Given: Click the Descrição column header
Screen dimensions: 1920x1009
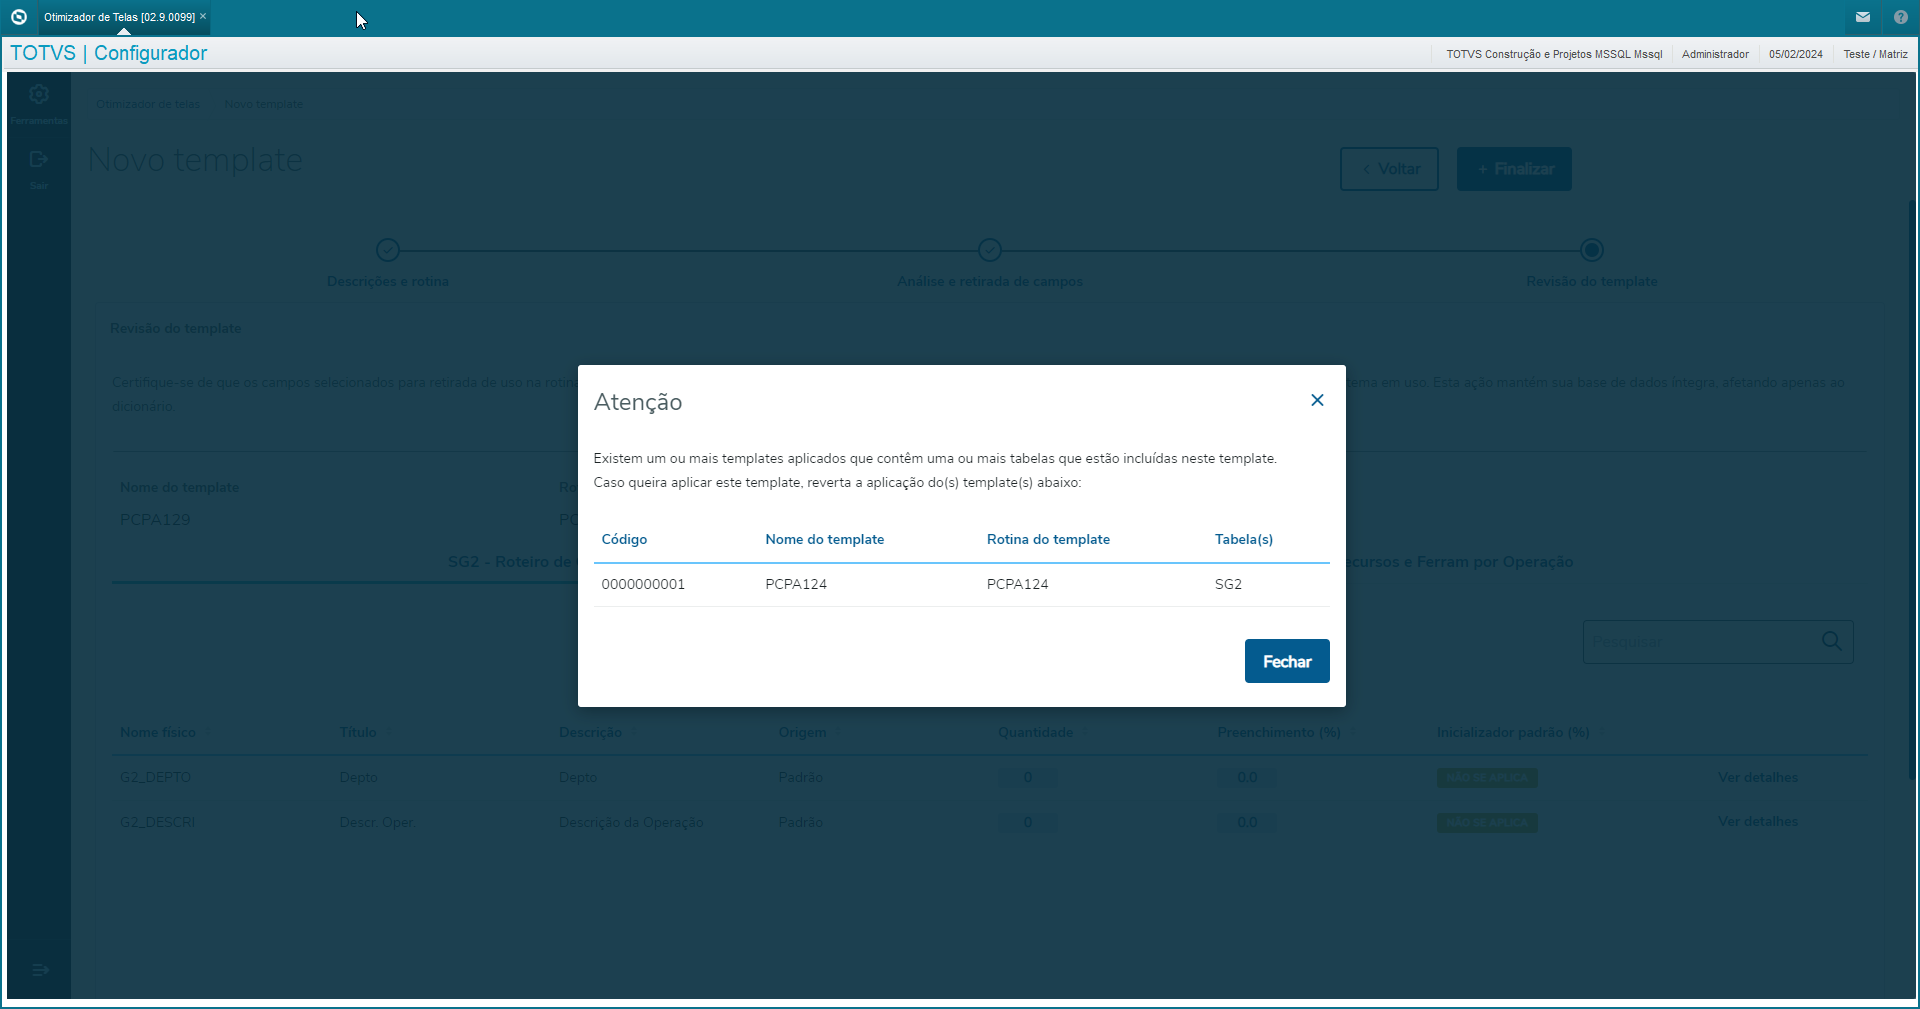Looking at the screenshot, I should coord(590,732).
